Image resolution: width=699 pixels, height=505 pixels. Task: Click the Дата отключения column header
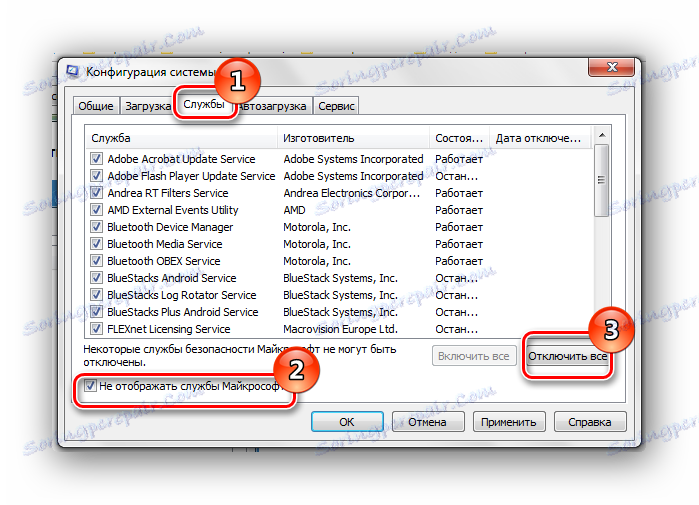click(x=540, y=138)
